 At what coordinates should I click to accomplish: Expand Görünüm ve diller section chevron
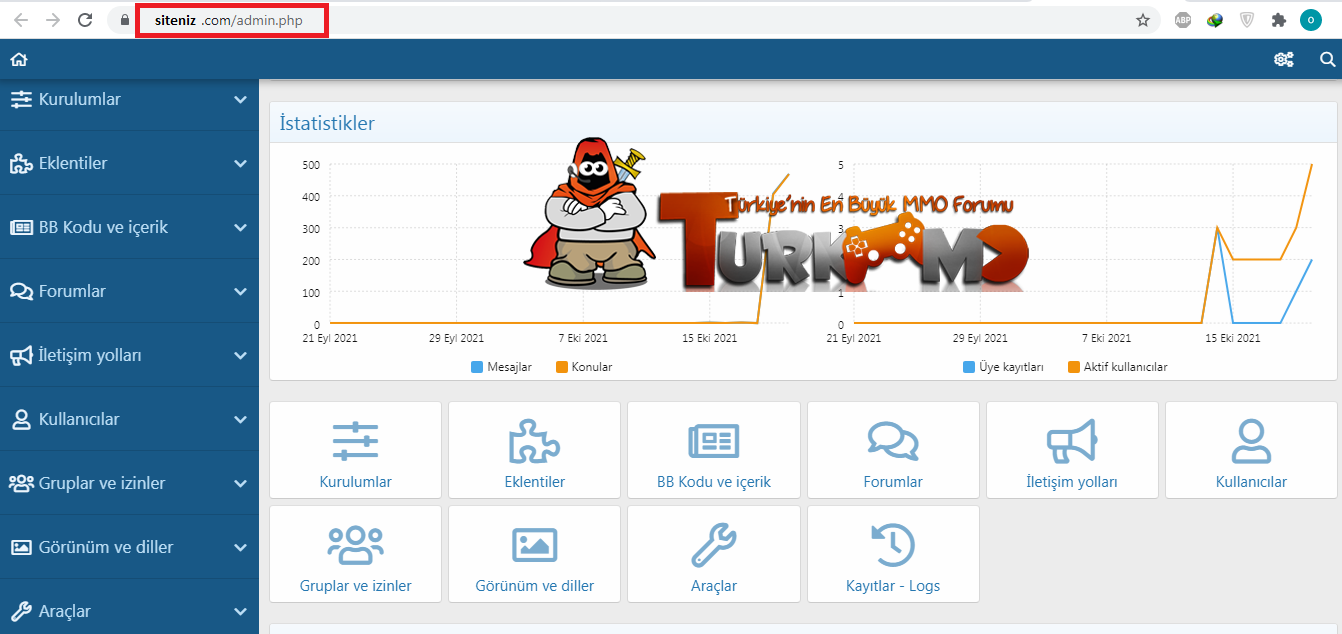pos(240,548)
